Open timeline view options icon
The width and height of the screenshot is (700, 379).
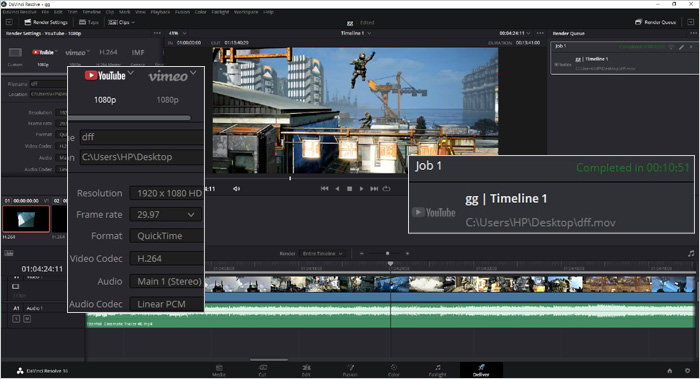8,253
